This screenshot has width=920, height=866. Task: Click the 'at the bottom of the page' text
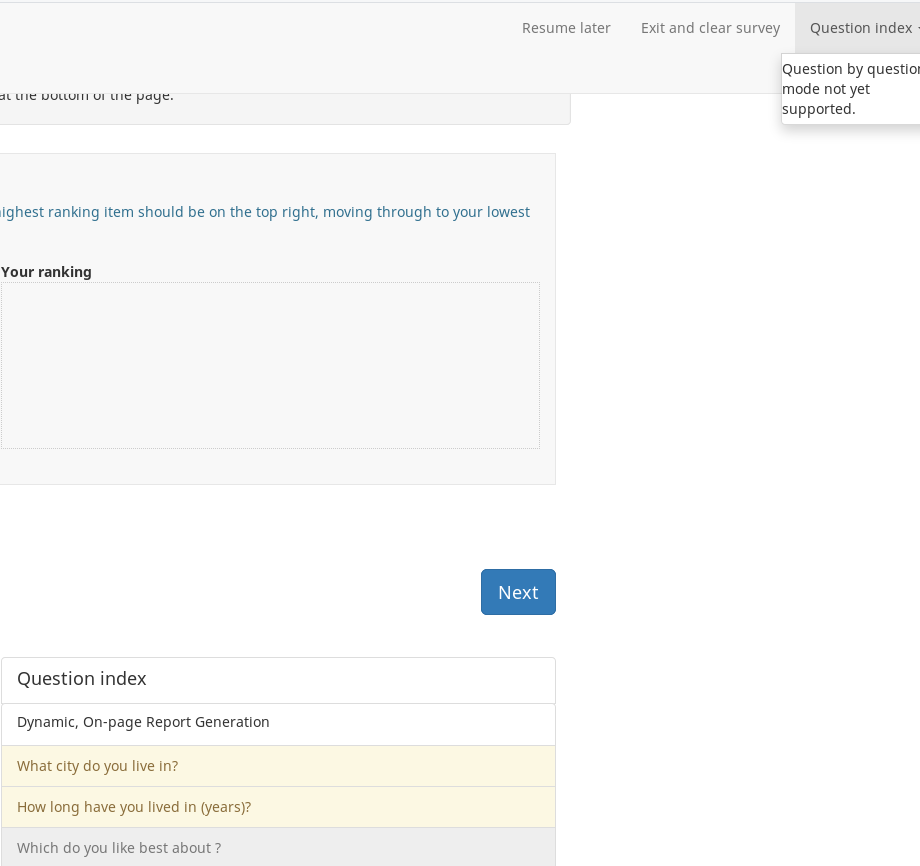pos(87,96)
